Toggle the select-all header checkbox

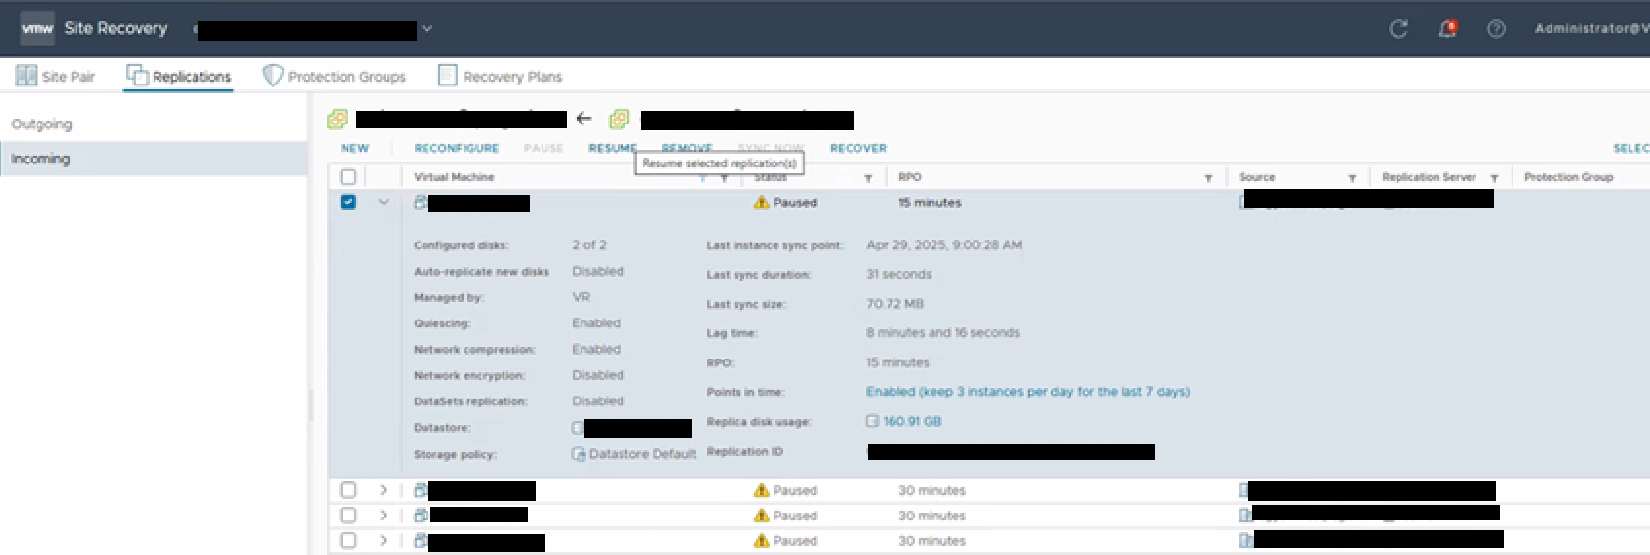tap(348, 177)
